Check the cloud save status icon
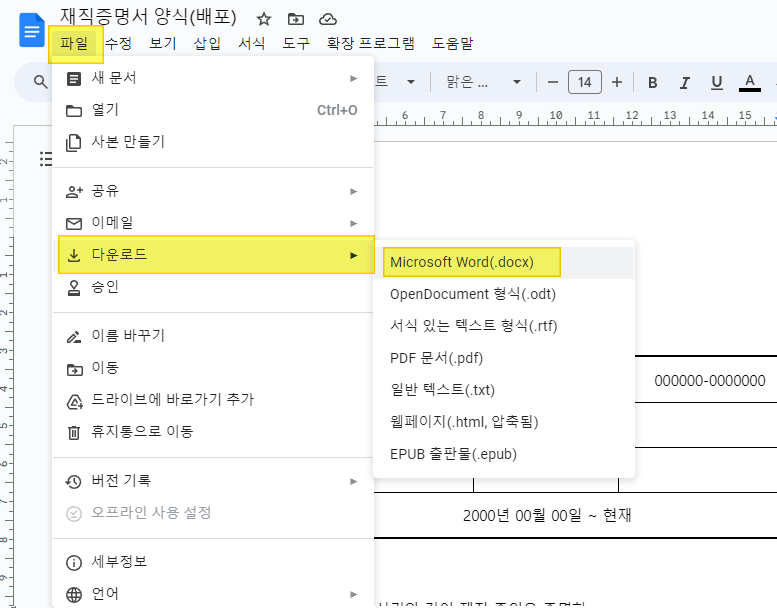The height and width of the screenshot is (608, 777). coord(328,19)
